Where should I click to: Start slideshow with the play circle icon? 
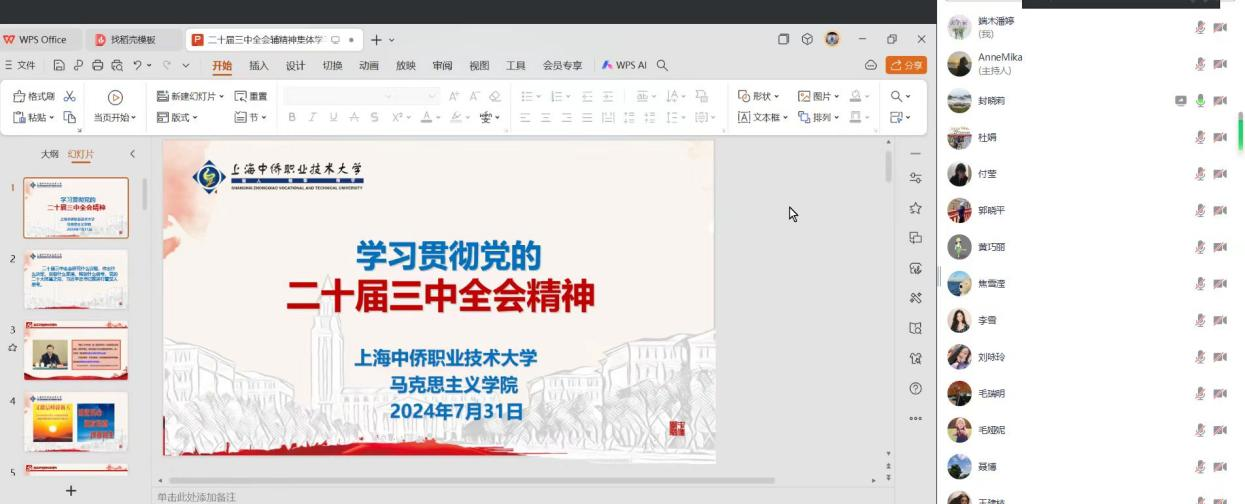(x=115, y=97)
